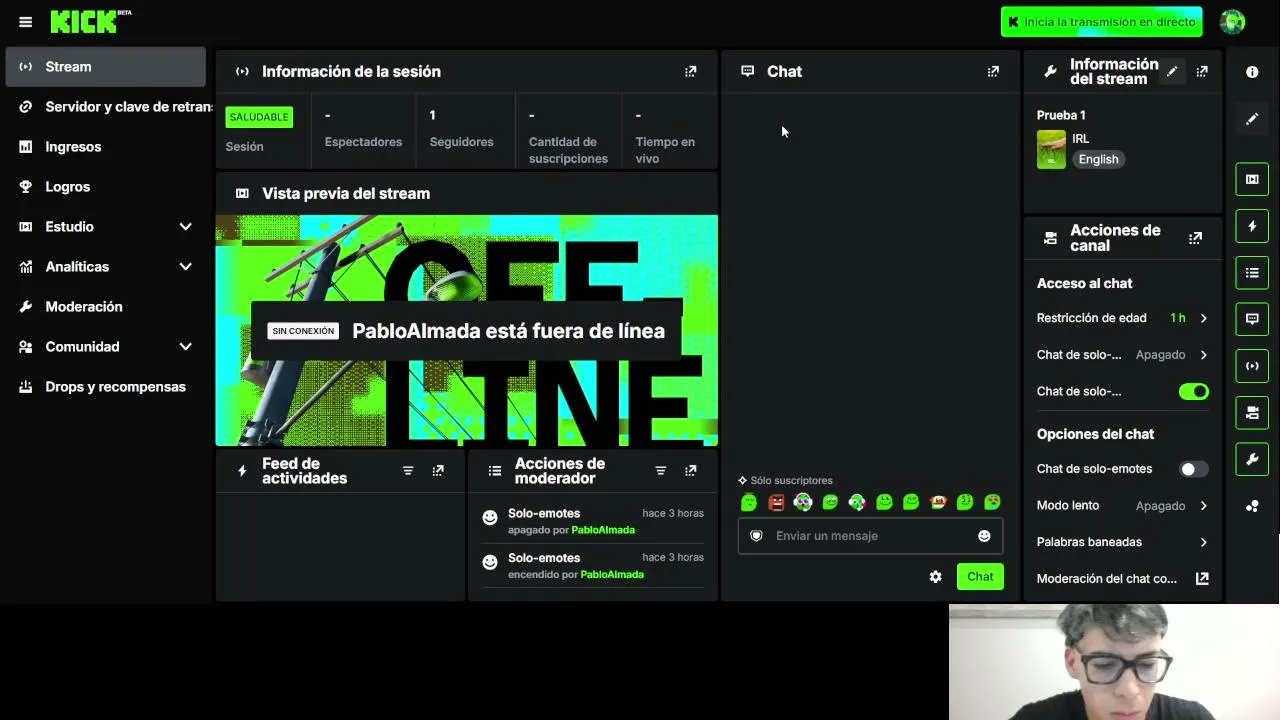Select Stream in the sidebar
The width and height of the screenshot is (1280, 720).
106,67
